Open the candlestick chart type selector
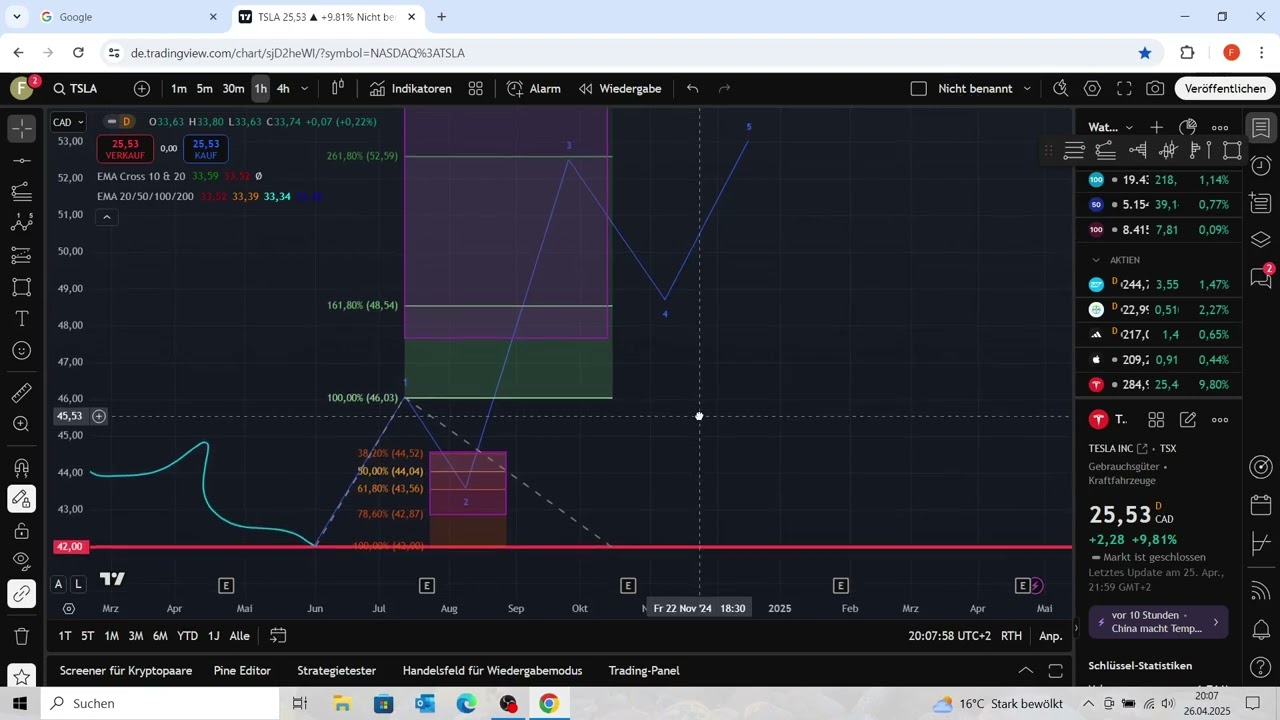This screenshot has width=1280, height=720. [338, 89]
